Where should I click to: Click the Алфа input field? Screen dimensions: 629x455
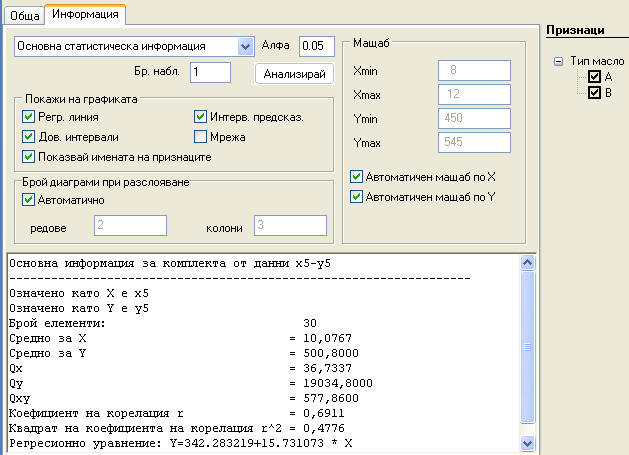tap(316, 46)
